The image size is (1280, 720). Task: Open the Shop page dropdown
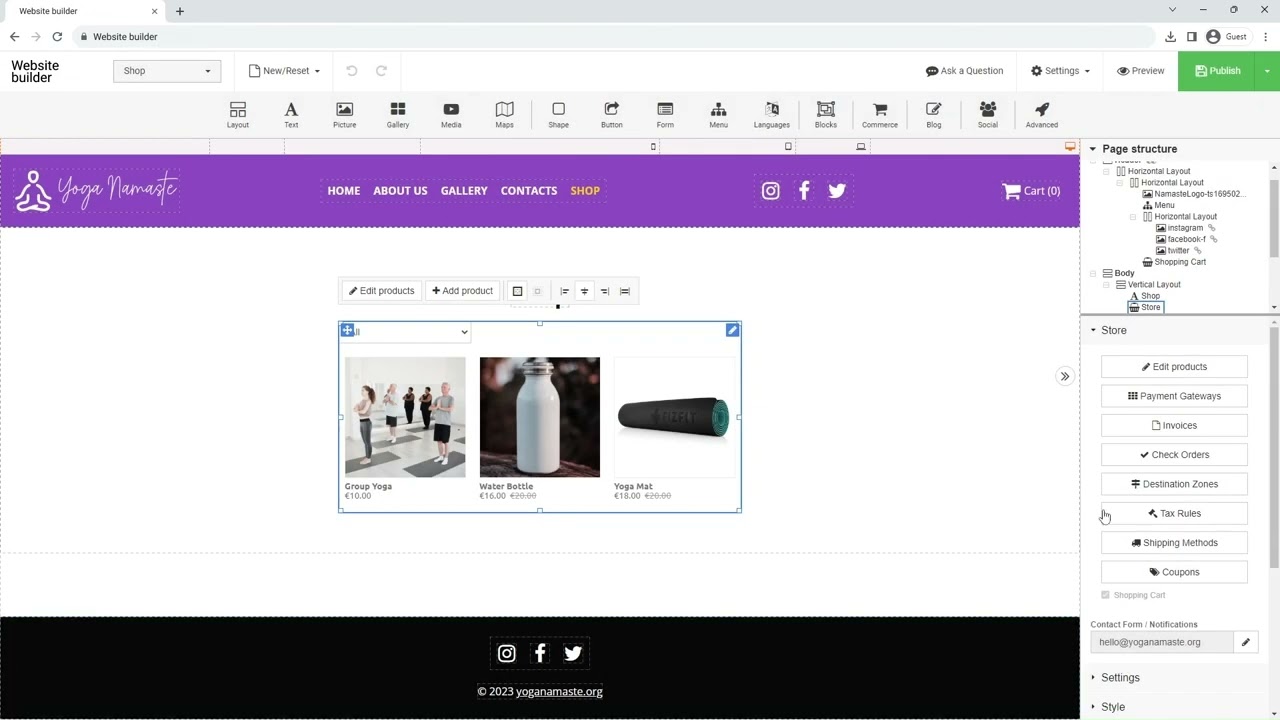click(x=167, y=71)
